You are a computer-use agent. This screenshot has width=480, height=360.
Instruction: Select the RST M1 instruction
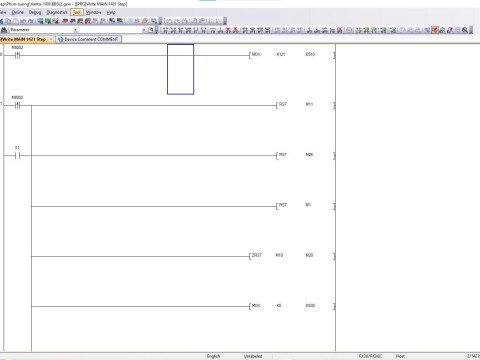point(305,205)
